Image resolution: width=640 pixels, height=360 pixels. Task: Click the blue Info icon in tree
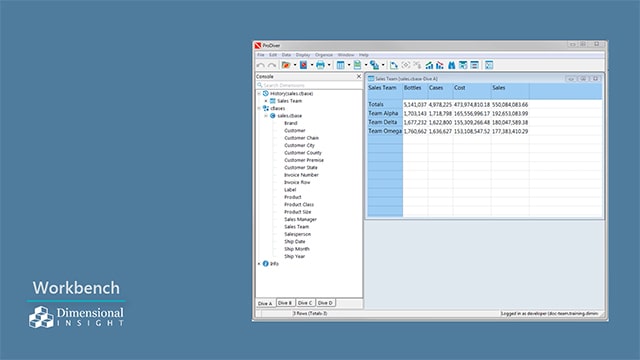tap(266, 264)
